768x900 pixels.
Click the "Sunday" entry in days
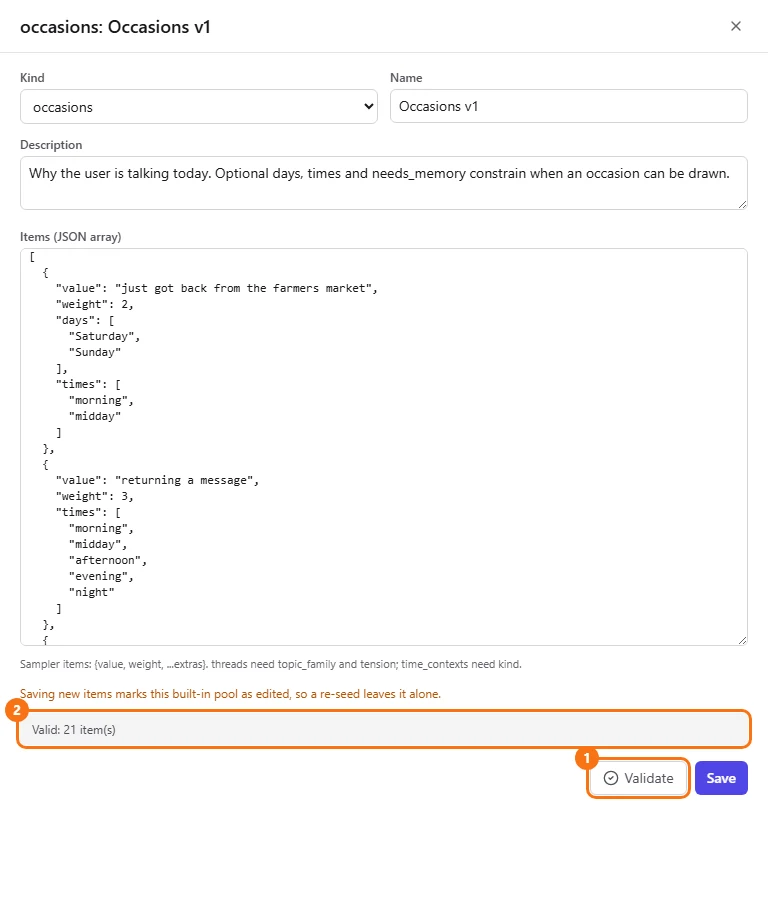(95, 352)
